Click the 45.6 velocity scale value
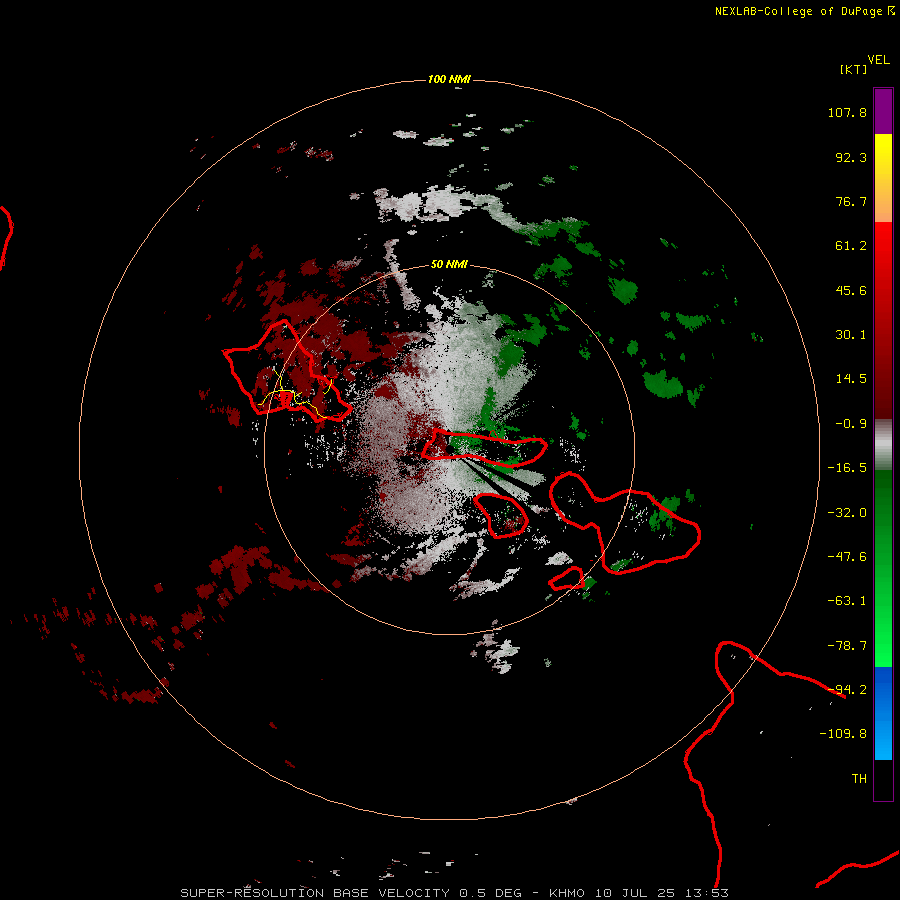The width and height of the screenshot is (900, 900). tap(851, 290)
